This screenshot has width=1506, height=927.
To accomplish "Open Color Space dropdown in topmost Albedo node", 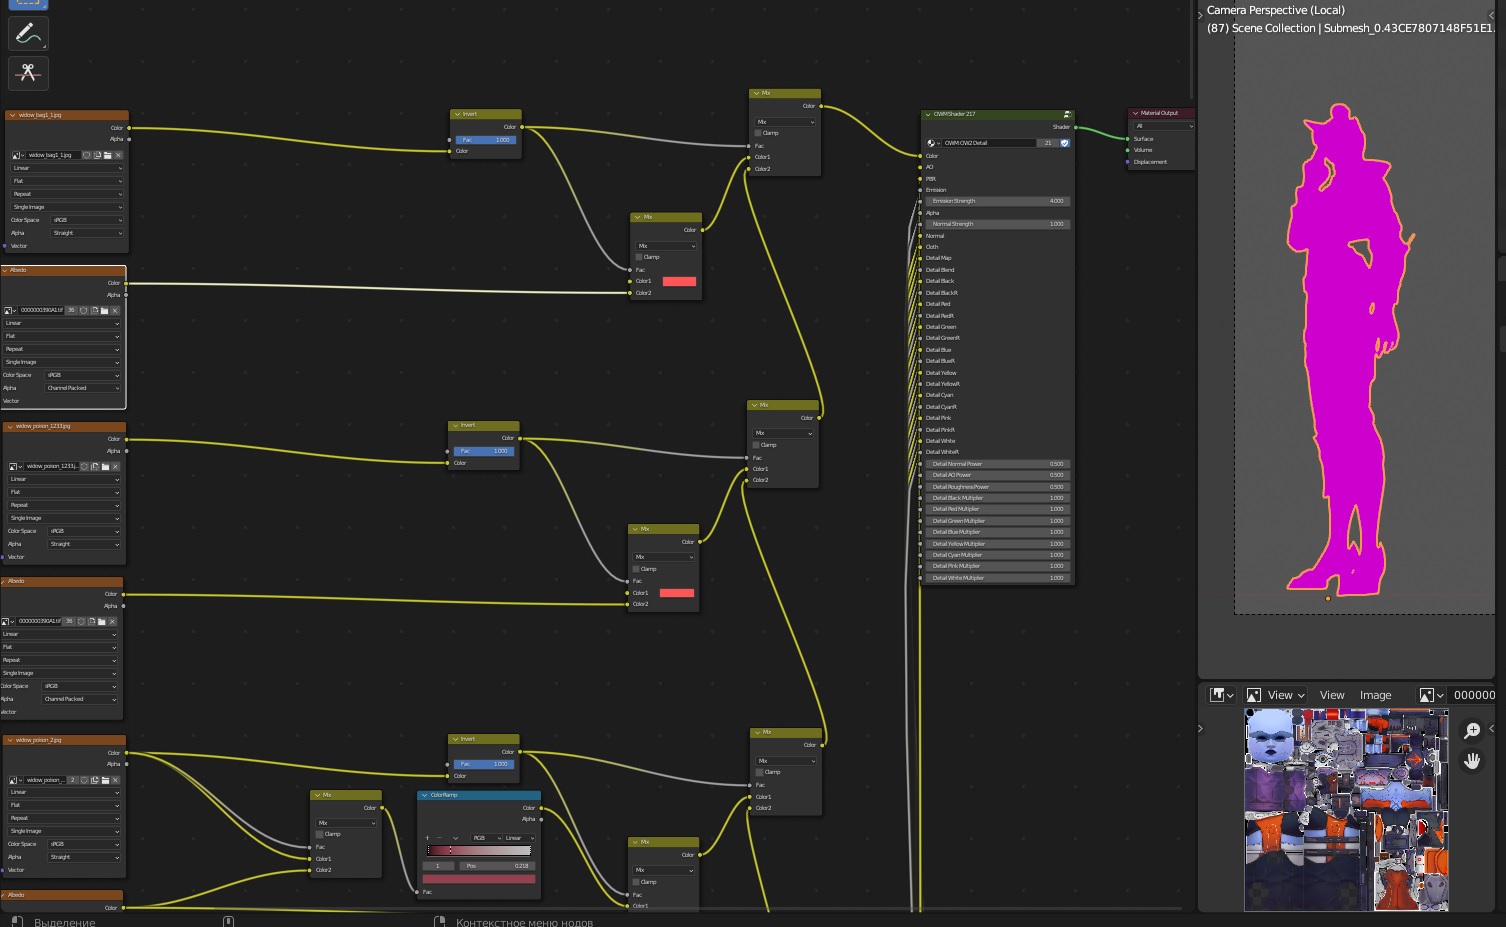I will pos(83,375).
